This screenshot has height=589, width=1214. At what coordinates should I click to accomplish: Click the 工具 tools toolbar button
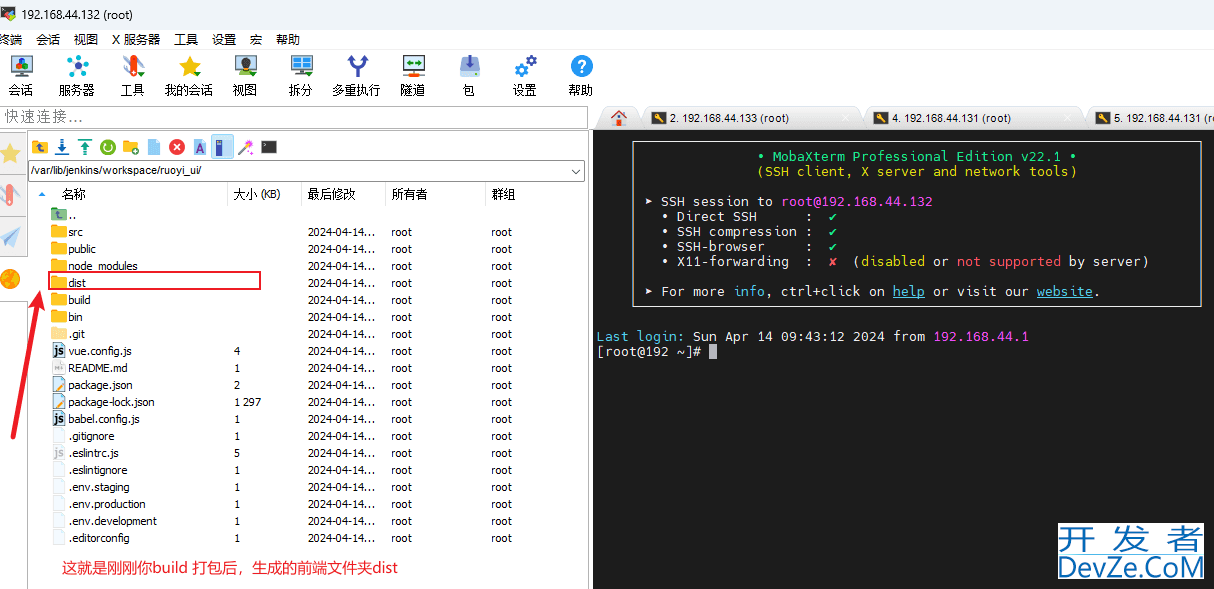click(x=133, y=76)
